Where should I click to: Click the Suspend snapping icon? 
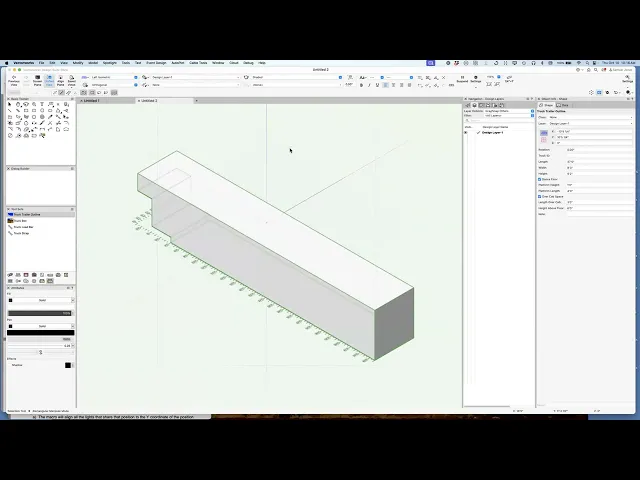[x=462, y=79]
